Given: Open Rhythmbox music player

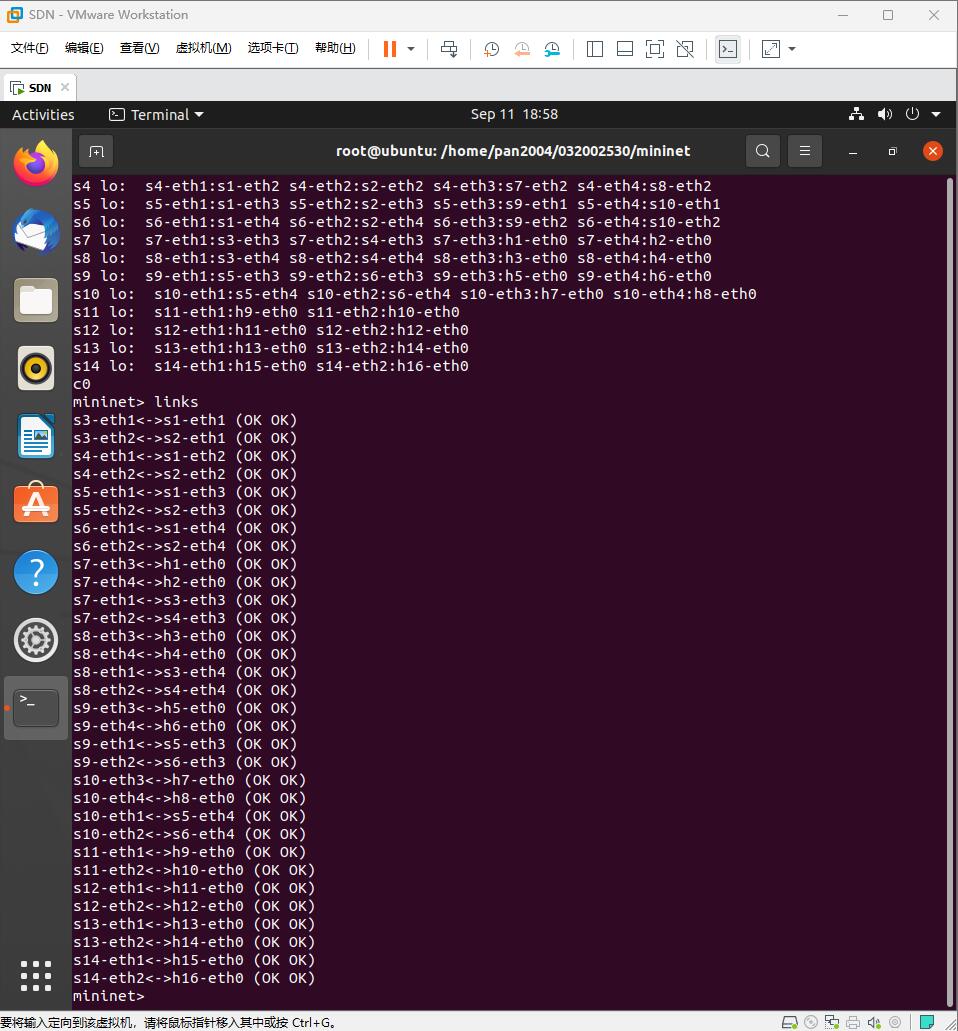Looking at the screenshot, I should tap(36, 368).
